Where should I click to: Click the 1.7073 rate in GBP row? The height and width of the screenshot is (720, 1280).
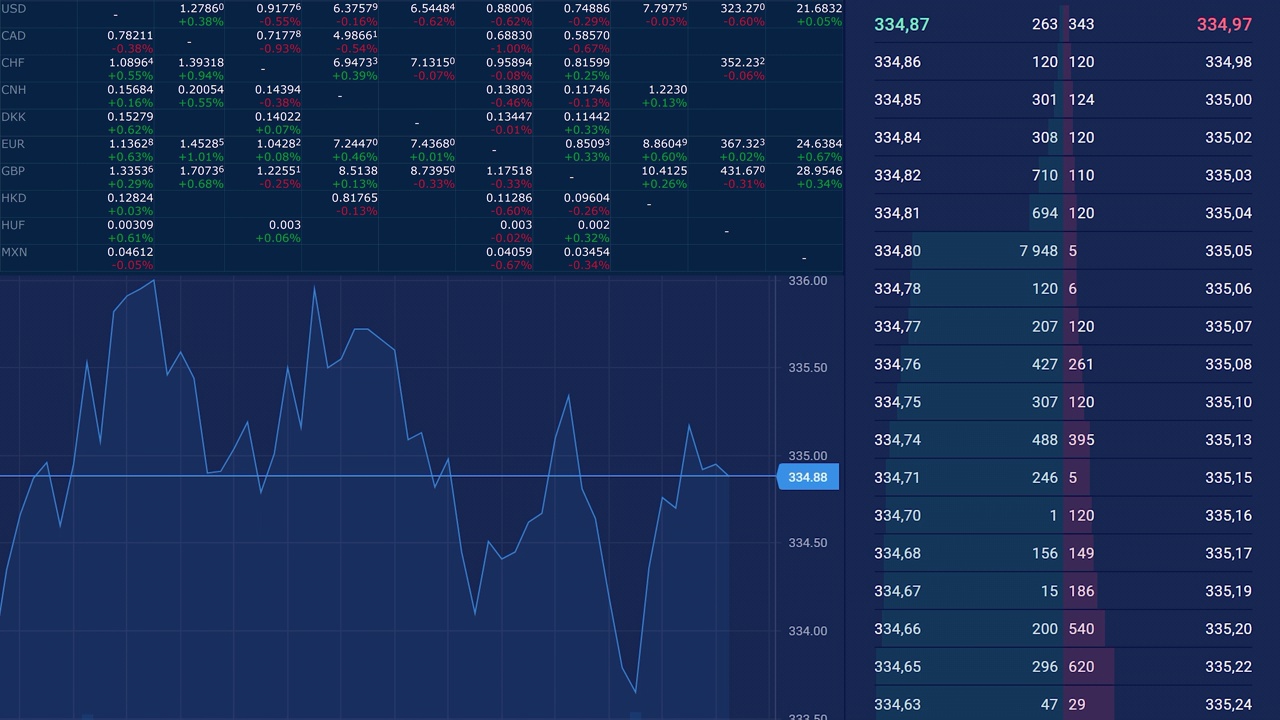201,170
